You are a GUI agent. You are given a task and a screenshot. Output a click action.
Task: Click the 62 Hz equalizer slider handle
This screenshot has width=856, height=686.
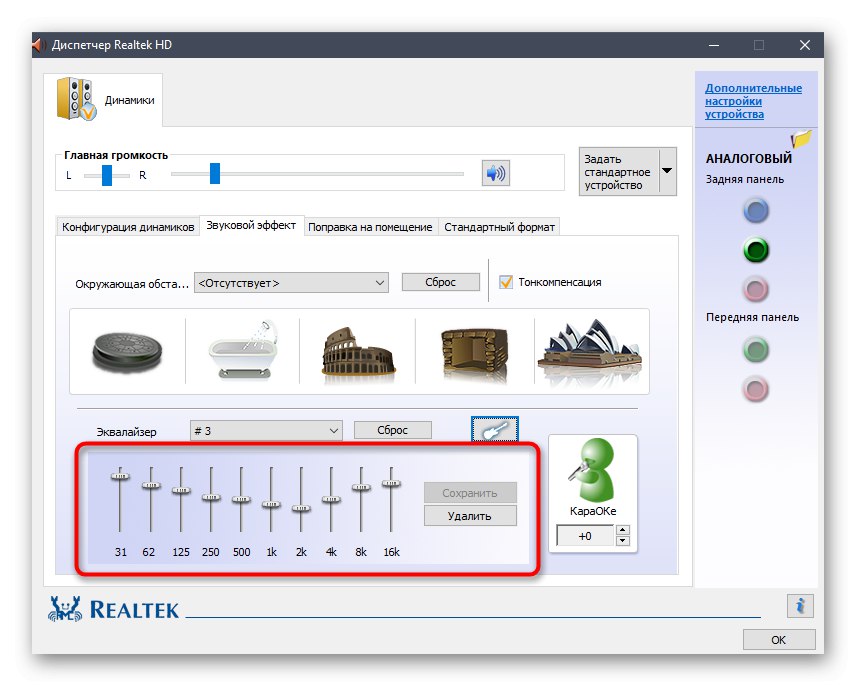pos(151,485)
